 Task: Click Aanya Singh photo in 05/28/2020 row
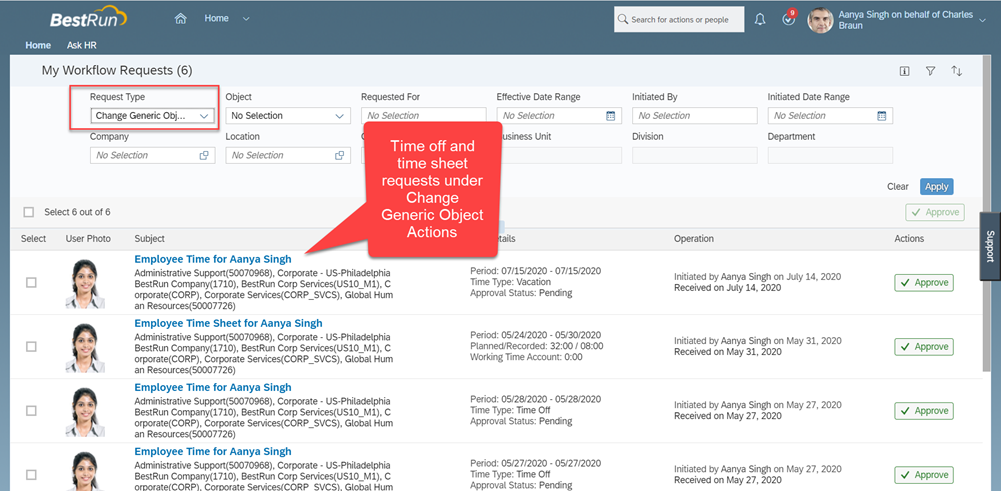pyautogui.click(x=86, y=411)
